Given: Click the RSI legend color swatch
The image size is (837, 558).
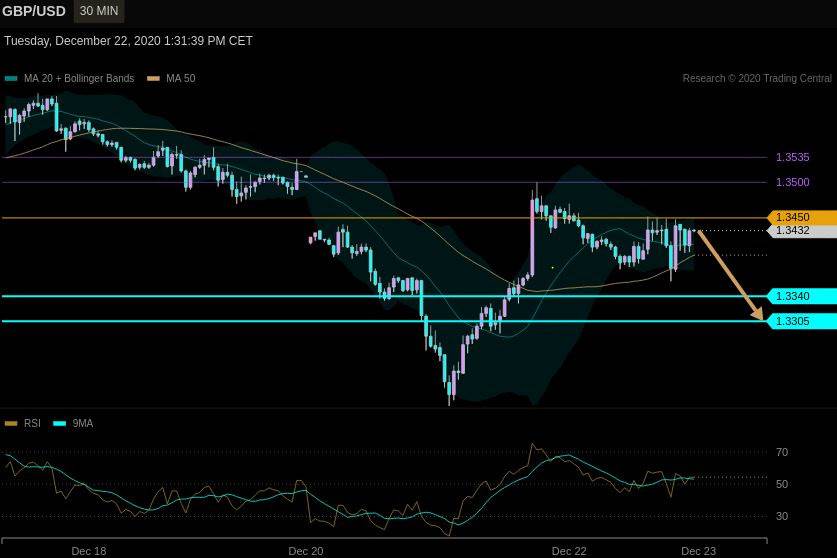Looking at the screenshot, I should [x=11, y=423].
